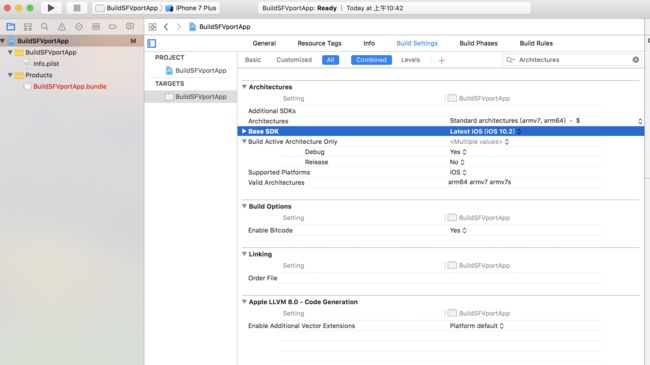The width and height of the screenshot is (650, 365).
Task: Open the Find navigator magnifier icon
Action: pyautogui.click(x=45, y=27)
